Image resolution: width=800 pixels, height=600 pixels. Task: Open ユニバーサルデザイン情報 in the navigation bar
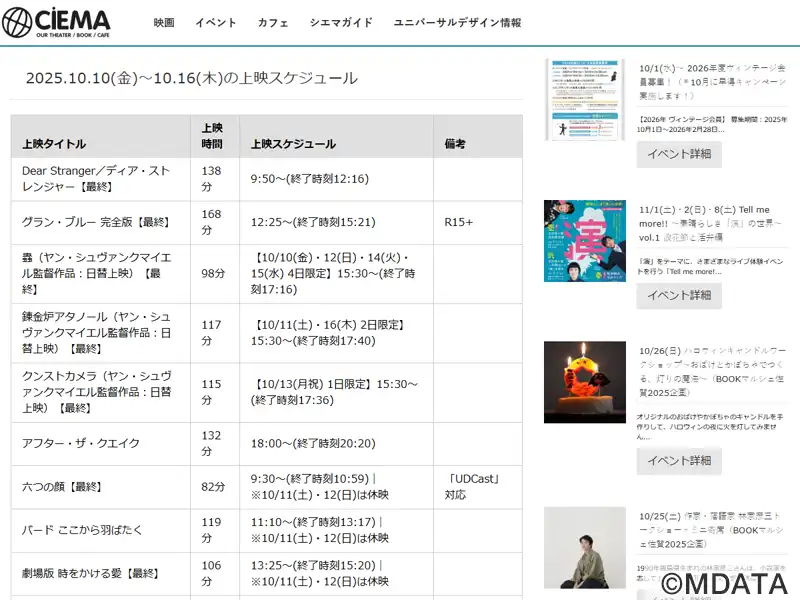coord(457,22)
